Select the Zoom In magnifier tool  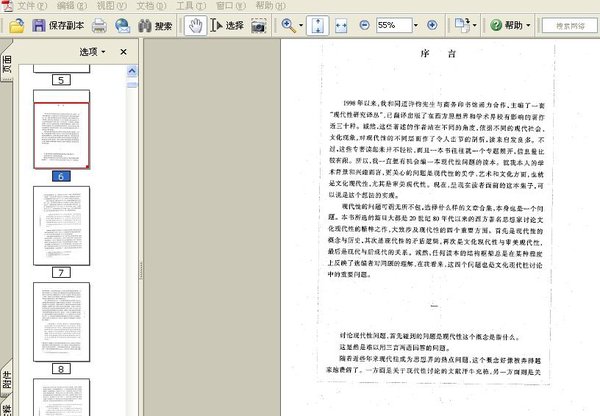click(x=289, y=26)
